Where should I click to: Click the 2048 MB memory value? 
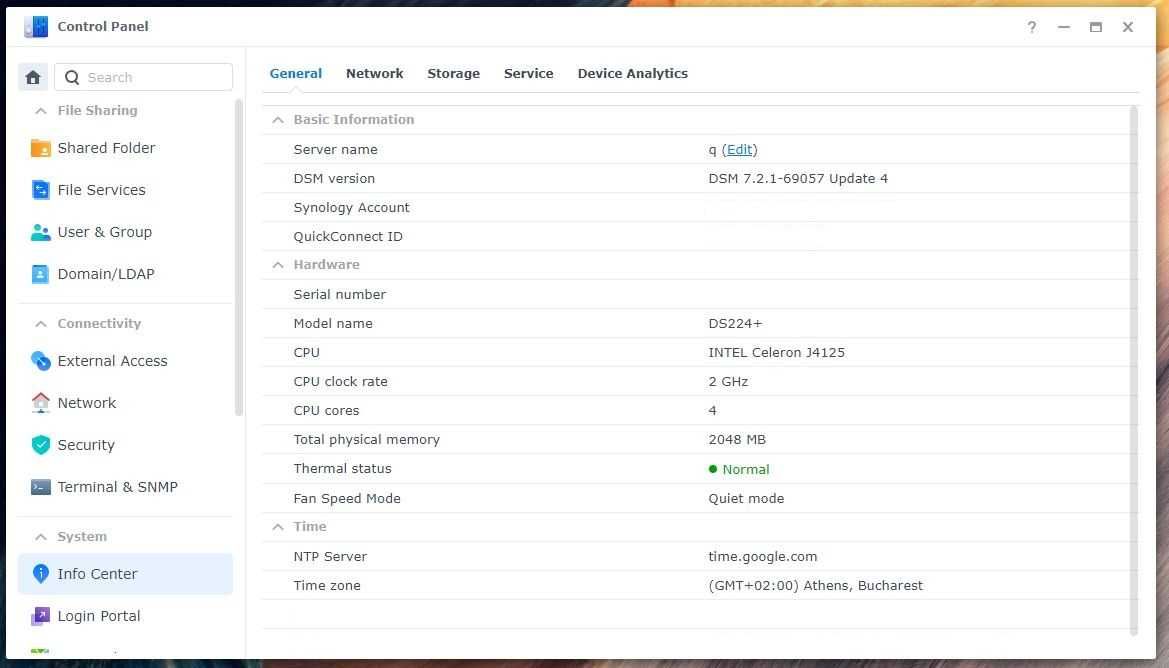[x=737, y=440]
